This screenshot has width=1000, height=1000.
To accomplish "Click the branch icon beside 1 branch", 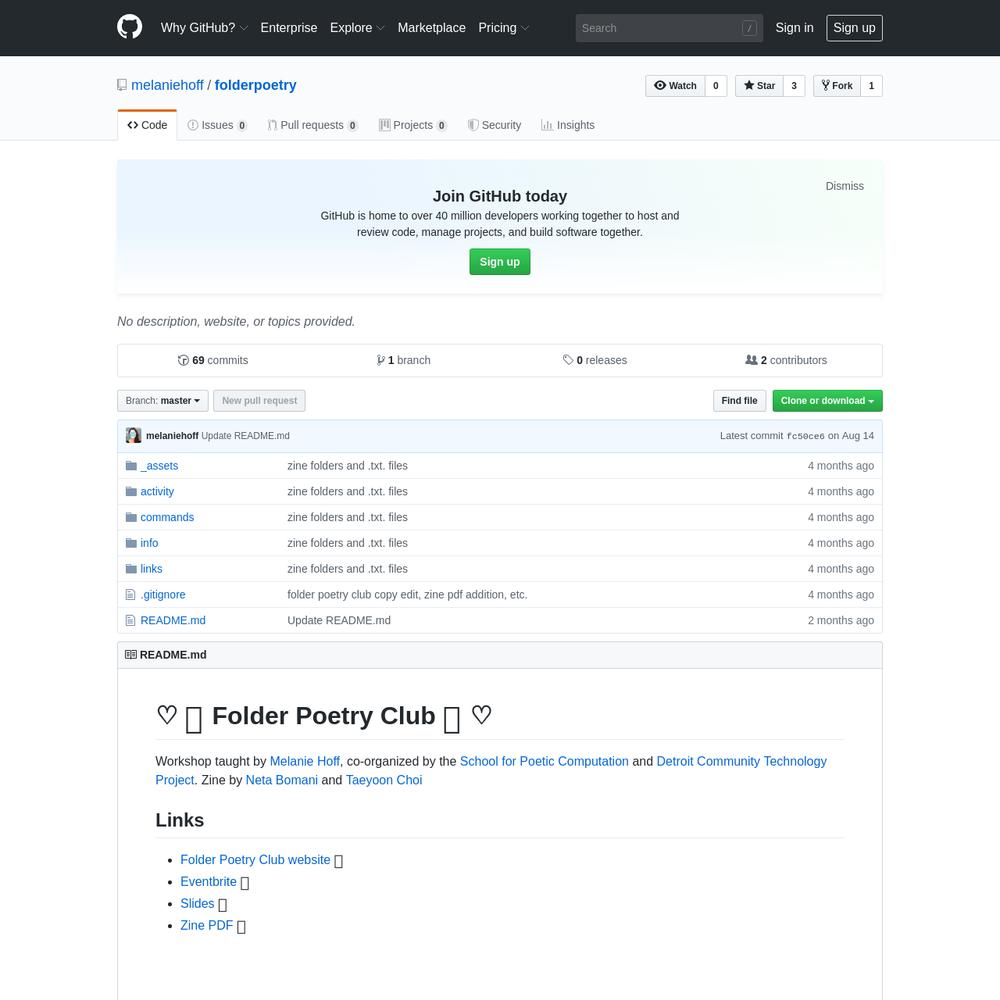I will click(x=381, y=360).
